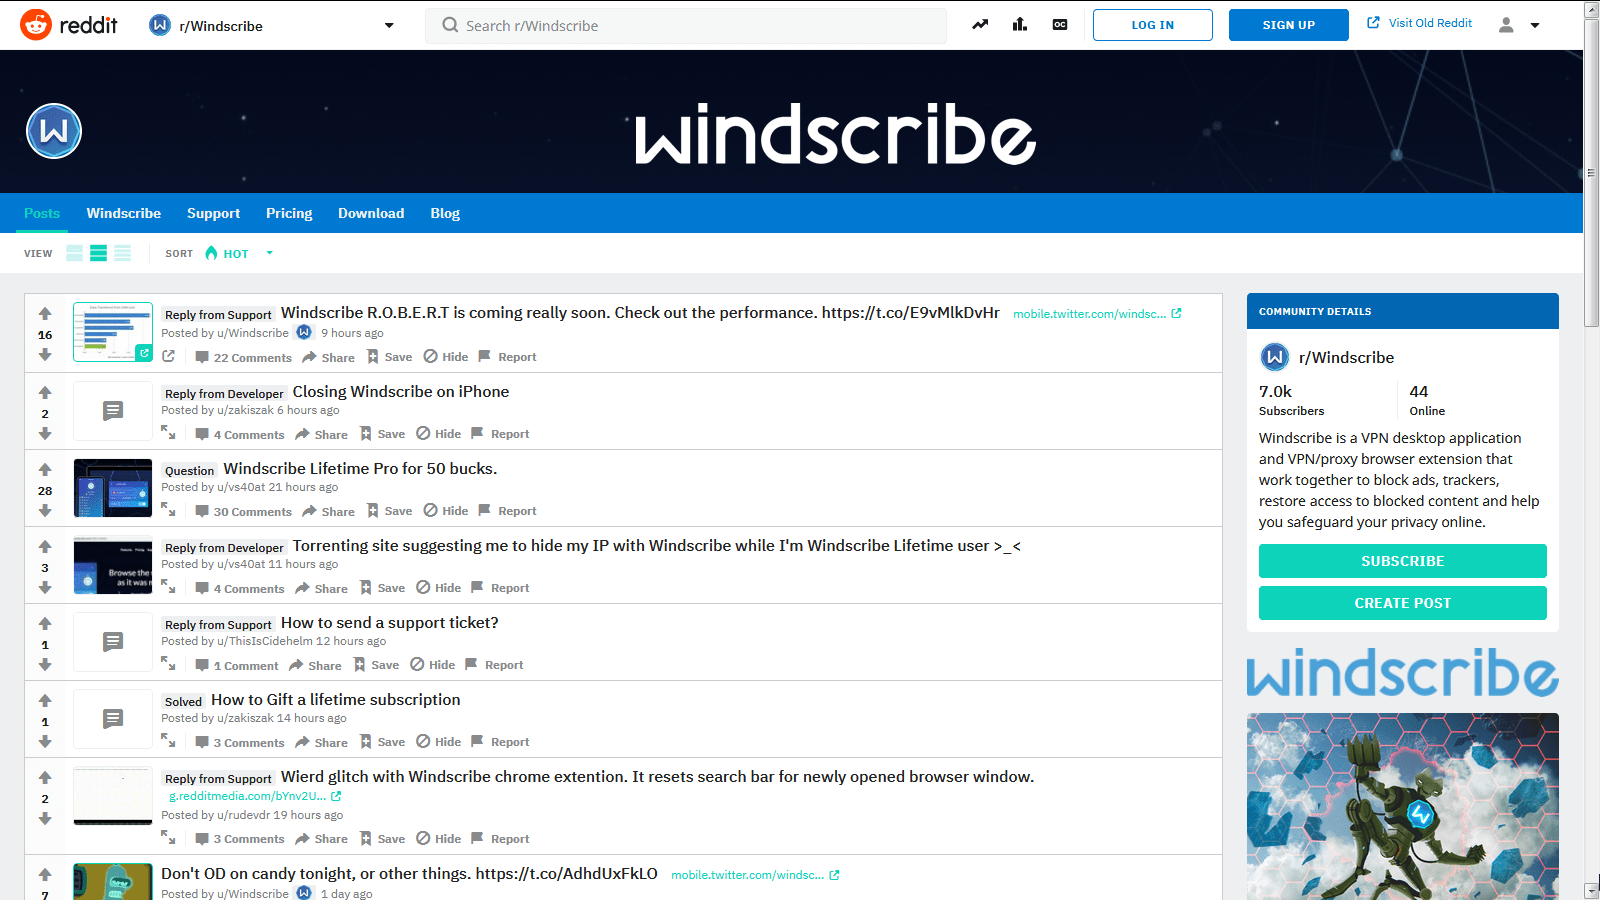Open the Windscribe nav tab
Screen dimensions: 1600x900
point(124,213)
